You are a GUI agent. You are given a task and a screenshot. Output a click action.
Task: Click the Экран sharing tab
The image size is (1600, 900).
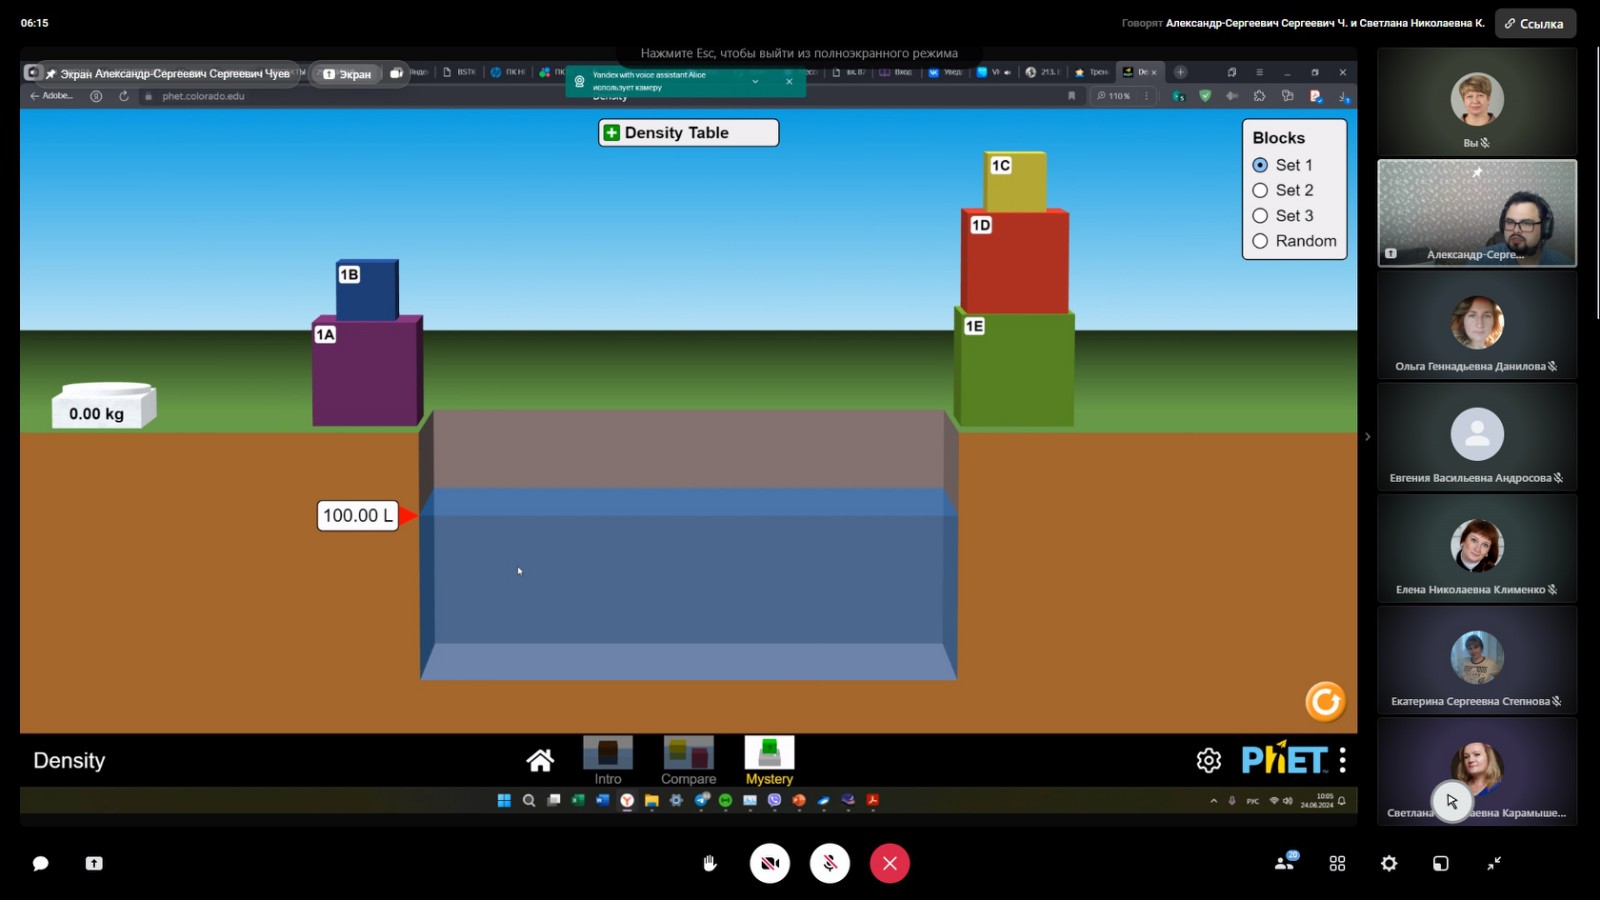coord(347,73)
